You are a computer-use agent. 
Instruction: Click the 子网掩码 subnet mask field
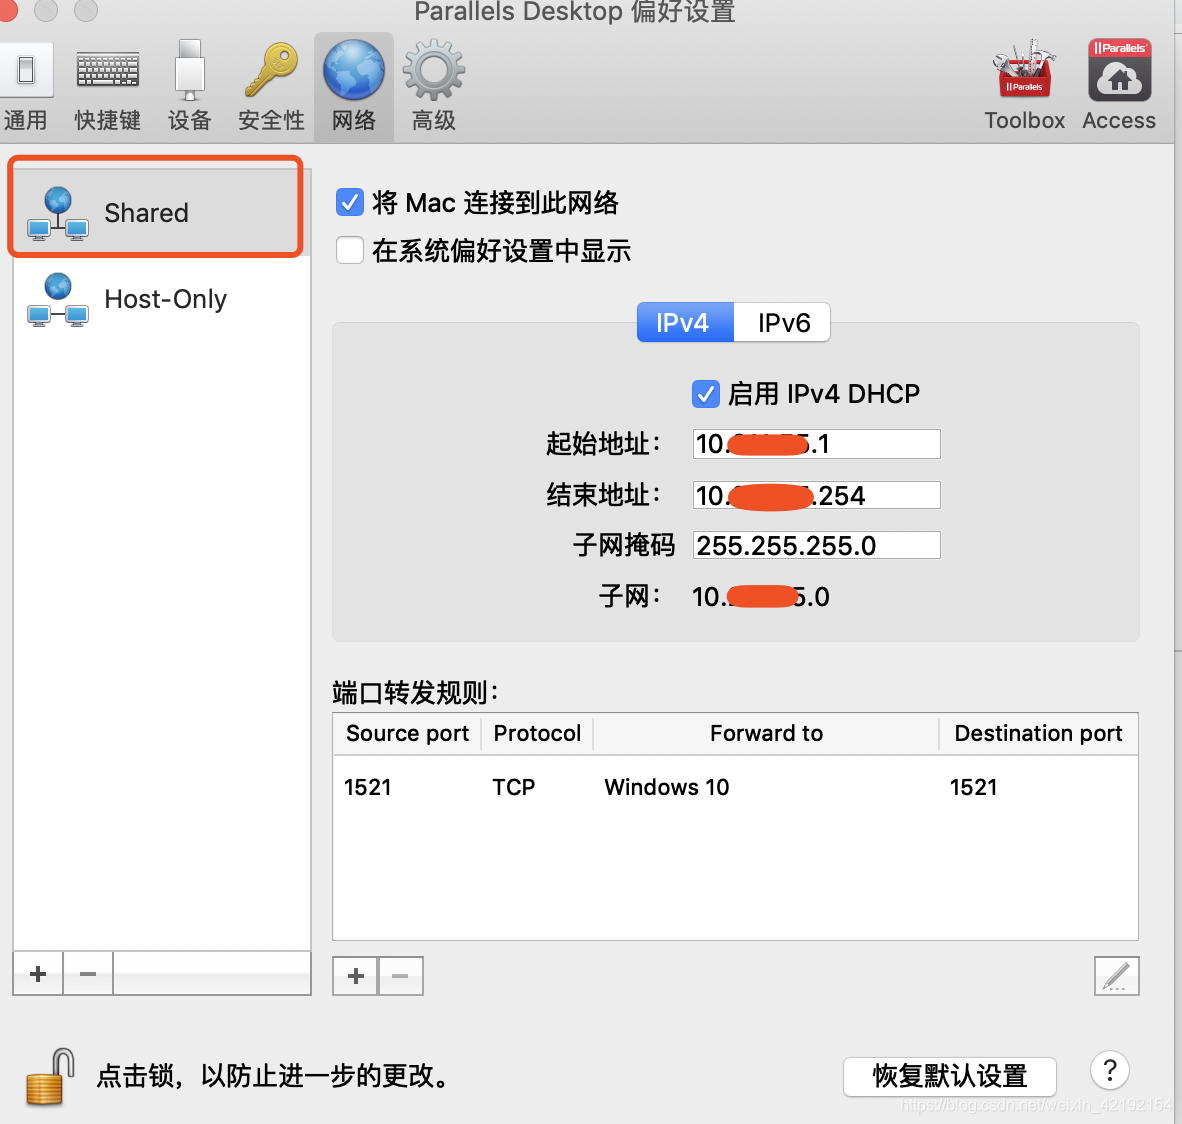coord(816,545)
